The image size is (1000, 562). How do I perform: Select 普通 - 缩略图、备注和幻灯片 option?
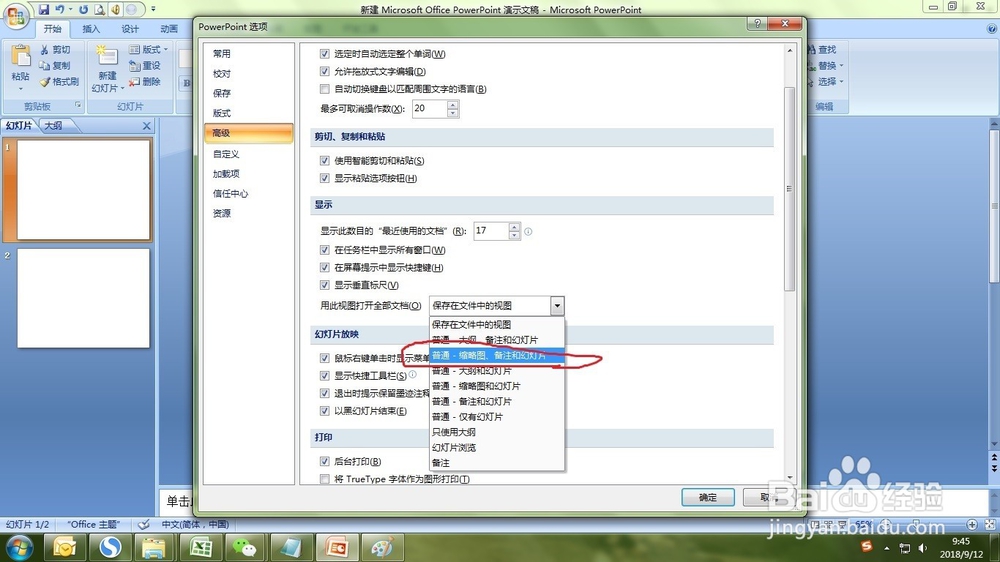tap(497, 355)
